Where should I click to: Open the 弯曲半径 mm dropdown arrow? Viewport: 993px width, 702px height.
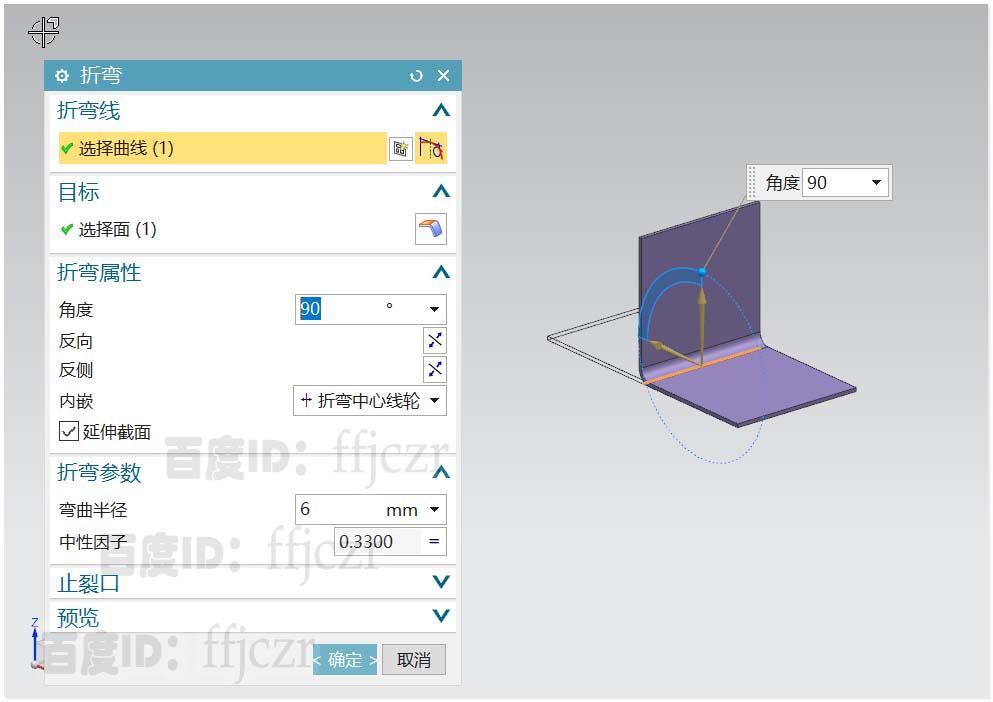click(434, 509)
